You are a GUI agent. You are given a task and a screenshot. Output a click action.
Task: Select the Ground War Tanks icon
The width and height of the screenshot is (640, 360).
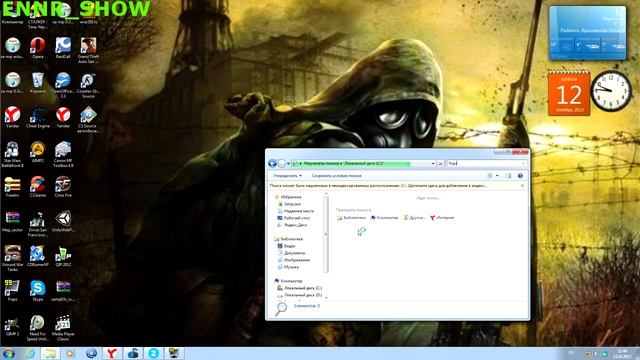tap(12, 258)
